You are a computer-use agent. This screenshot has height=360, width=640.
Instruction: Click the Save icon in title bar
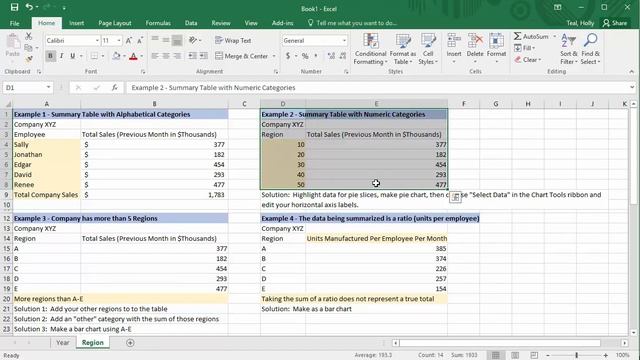[x=14, y=7]
